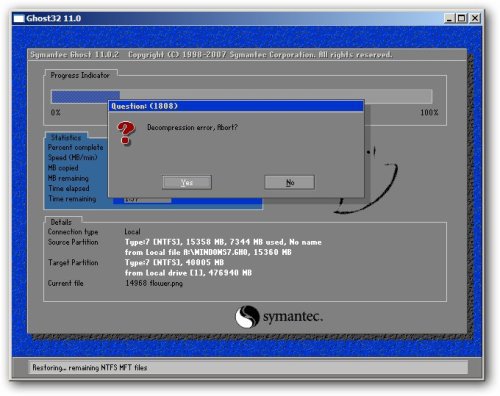Click the 'WINDOWS7.GHO' local file line
This screenshot has height=396, width=500.
pyautogui.click(x=208, y=252)
